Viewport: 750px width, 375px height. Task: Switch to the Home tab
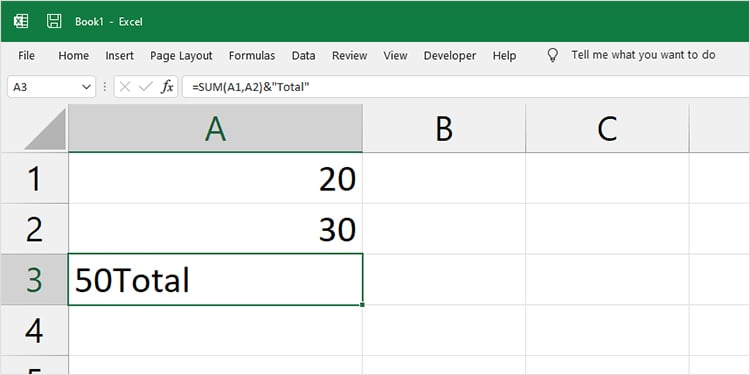tap(74, 55)
